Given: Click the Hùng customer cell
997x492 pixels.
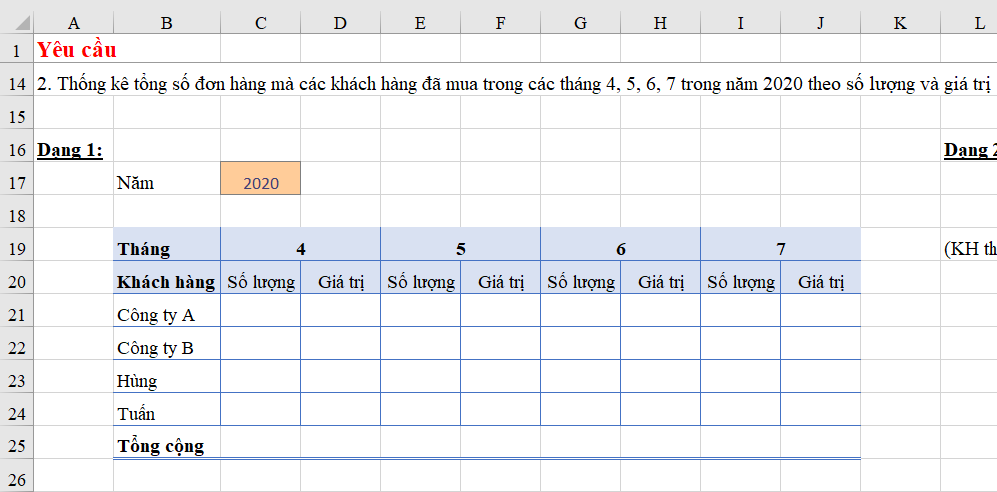Looking at the screenshot, I should click(167, 376).
